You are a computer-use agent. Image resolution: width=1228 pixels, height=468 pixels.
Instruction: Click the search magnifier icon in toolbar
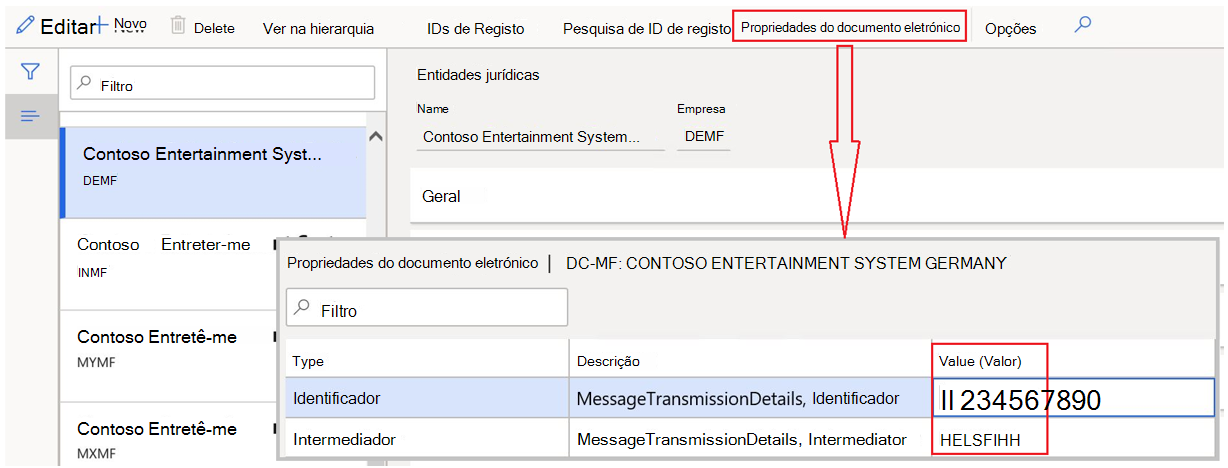click(1082, 26)
